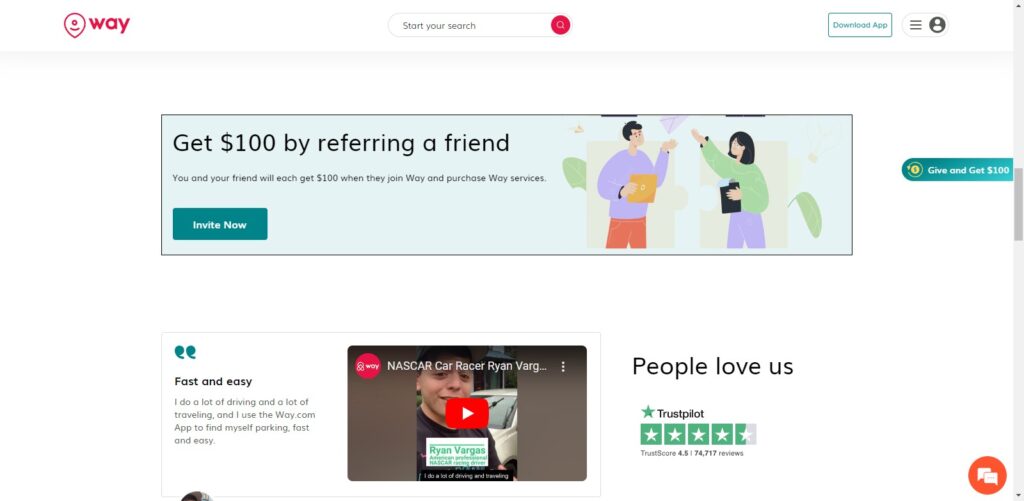Click the 74,717 reviews link
Image resolution: width=1024 pixels, height=501 pixels.
(x=718, y=453)
